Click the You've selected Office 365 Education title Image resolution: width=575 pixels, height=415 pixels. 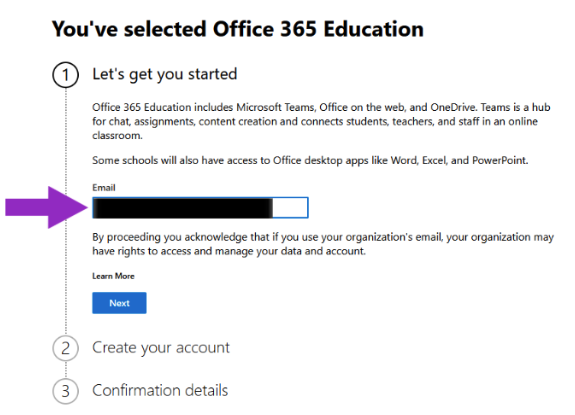(238, 29)
